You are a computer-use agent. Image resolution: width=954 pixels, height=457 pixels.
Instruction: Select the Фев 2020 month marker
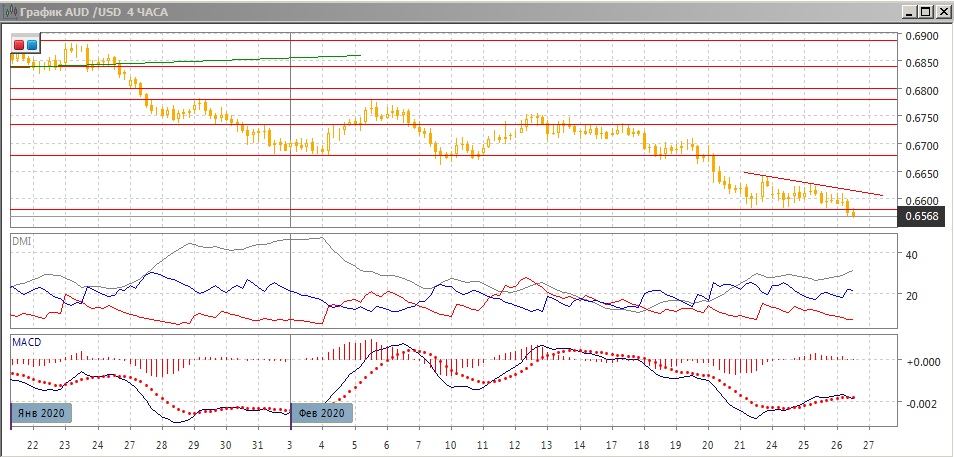tap(322, 413)
